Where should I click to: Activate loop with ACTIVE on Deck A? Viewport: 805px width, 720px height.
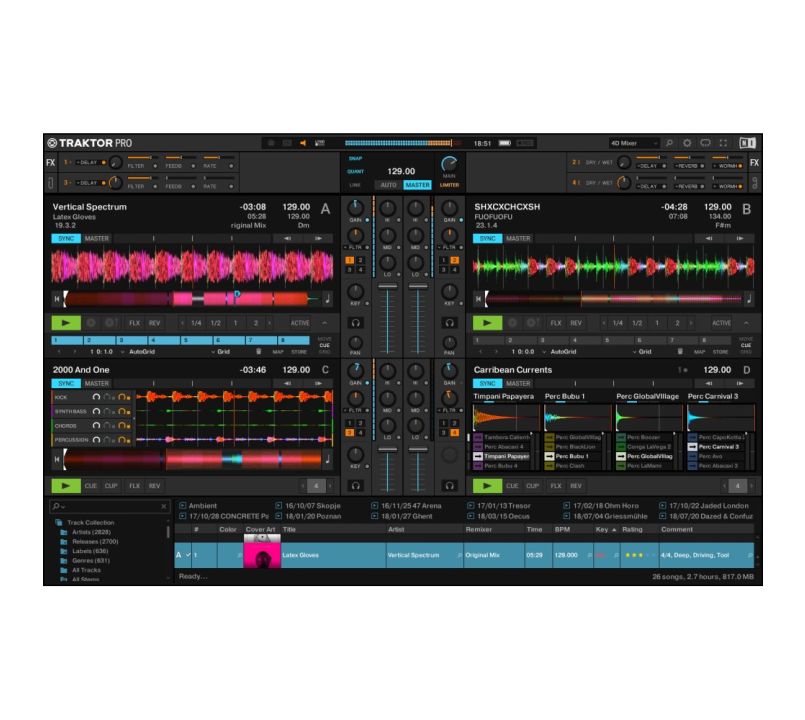click(x=300, y=323)
